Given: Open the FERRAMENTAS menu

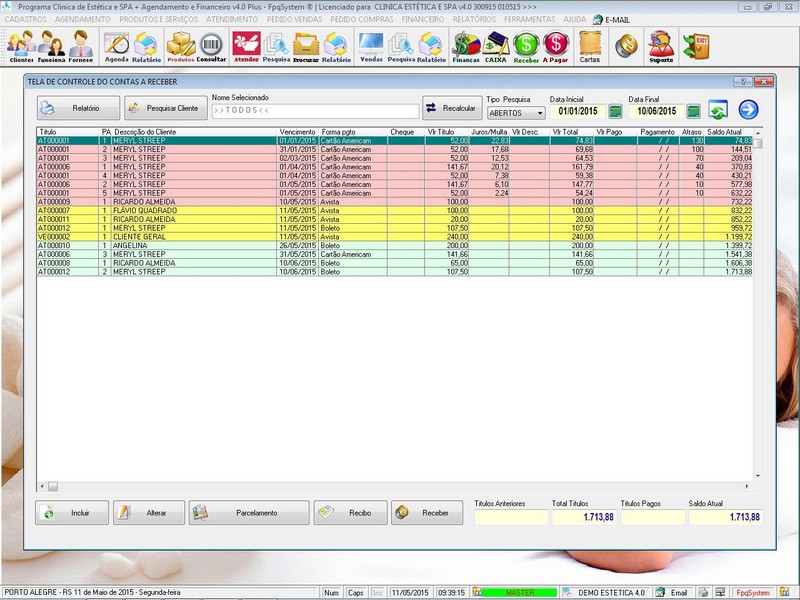Looking at the screenshot, I should (x=530, y=19).
